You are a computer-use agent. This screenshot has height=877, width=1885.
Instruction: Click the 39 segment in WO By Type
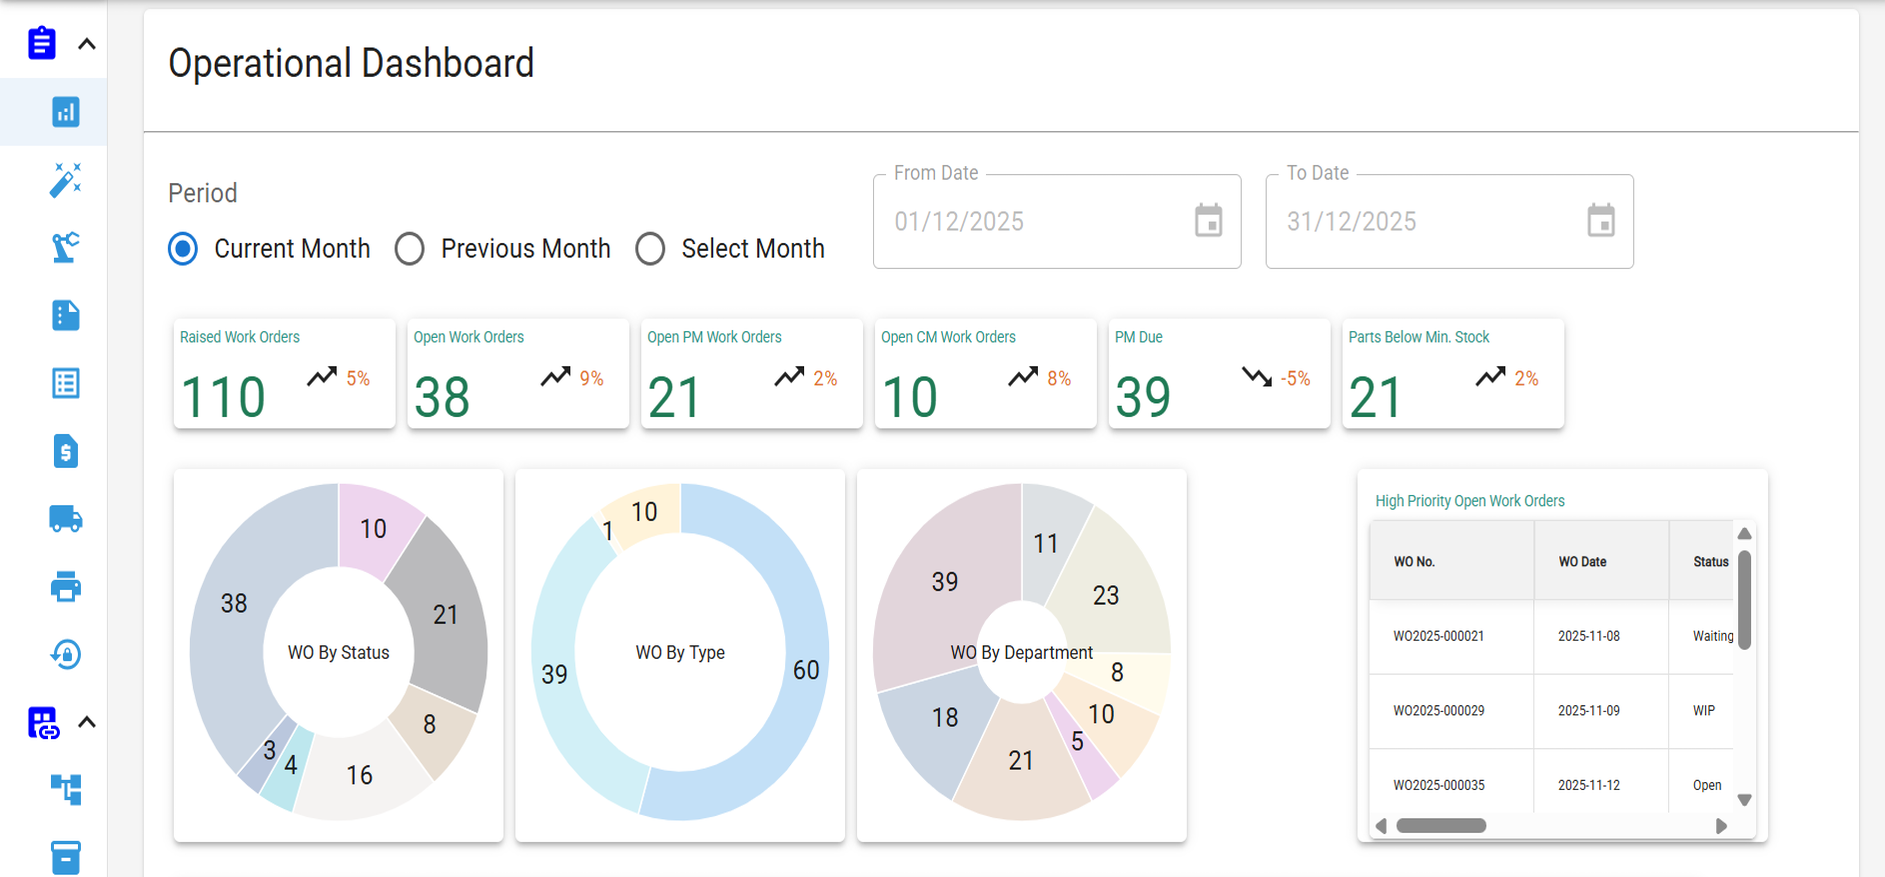coord(554,674)
